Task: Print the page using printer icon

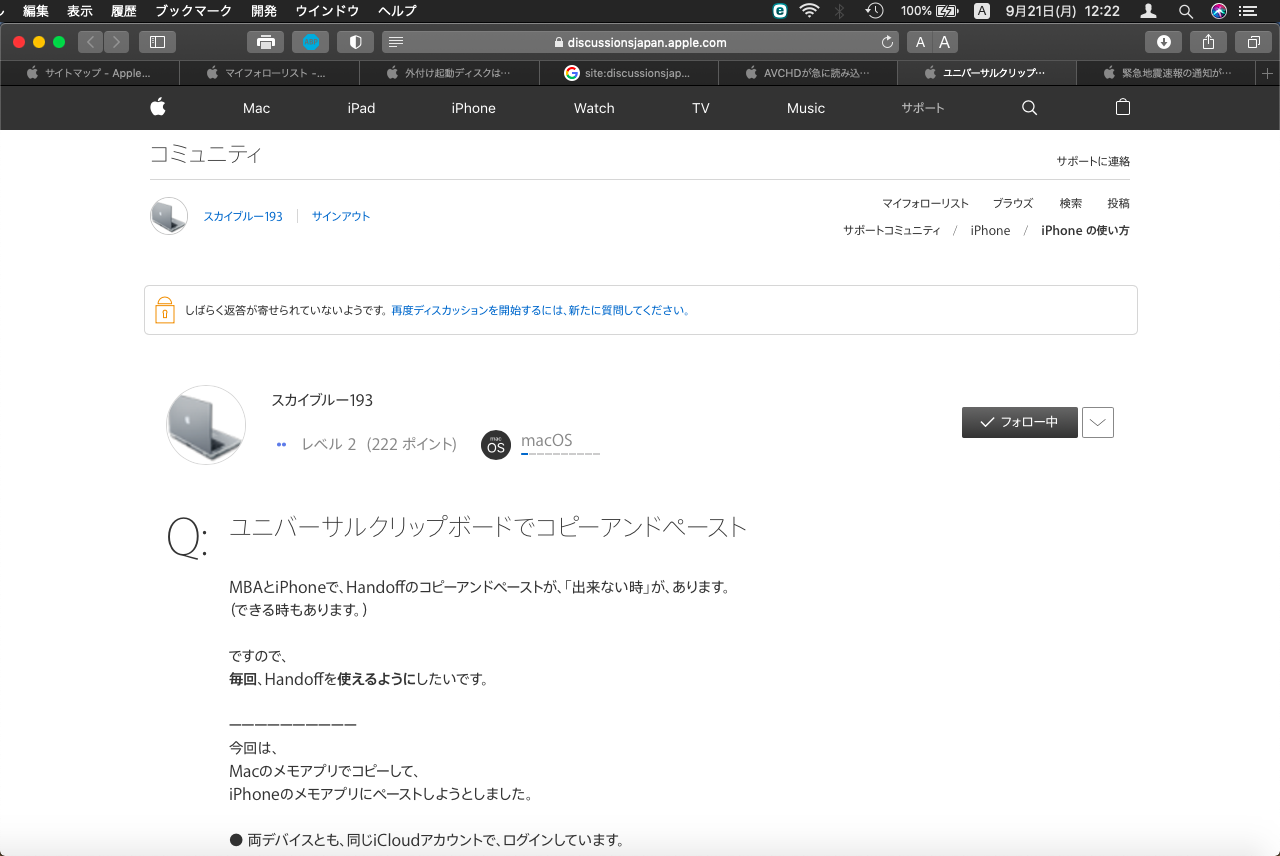Action: coord(265,42)
